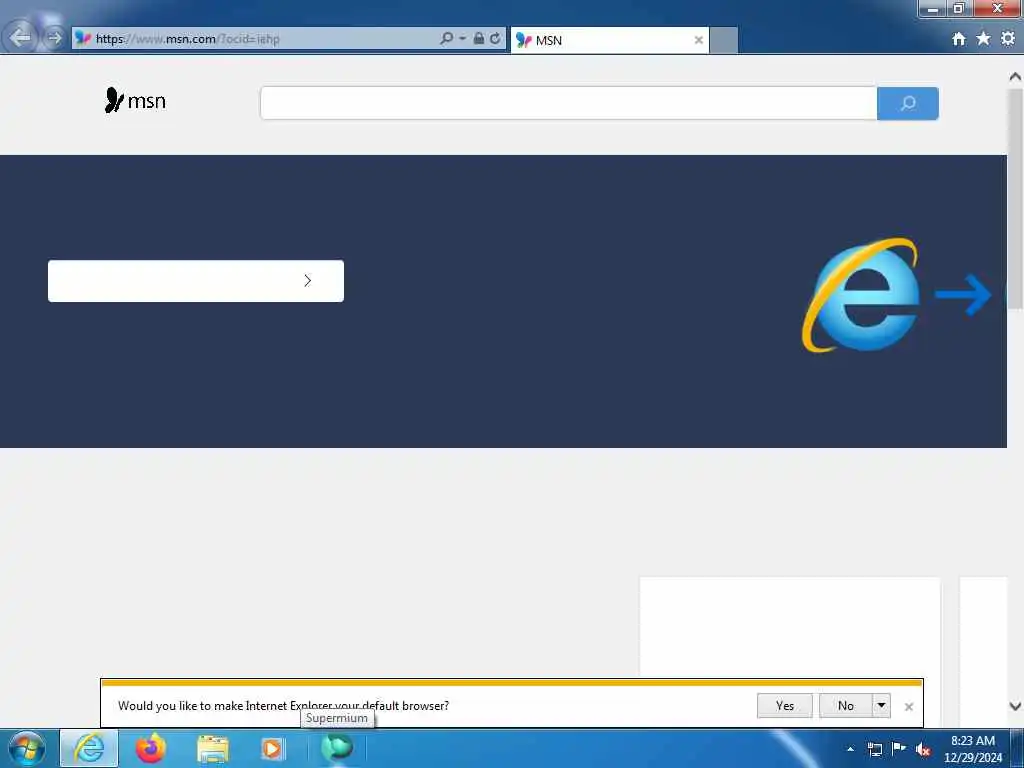Close the MSN tab
Screen dimensions: 1024x768
pyautogui.click(x=698, y=40)
